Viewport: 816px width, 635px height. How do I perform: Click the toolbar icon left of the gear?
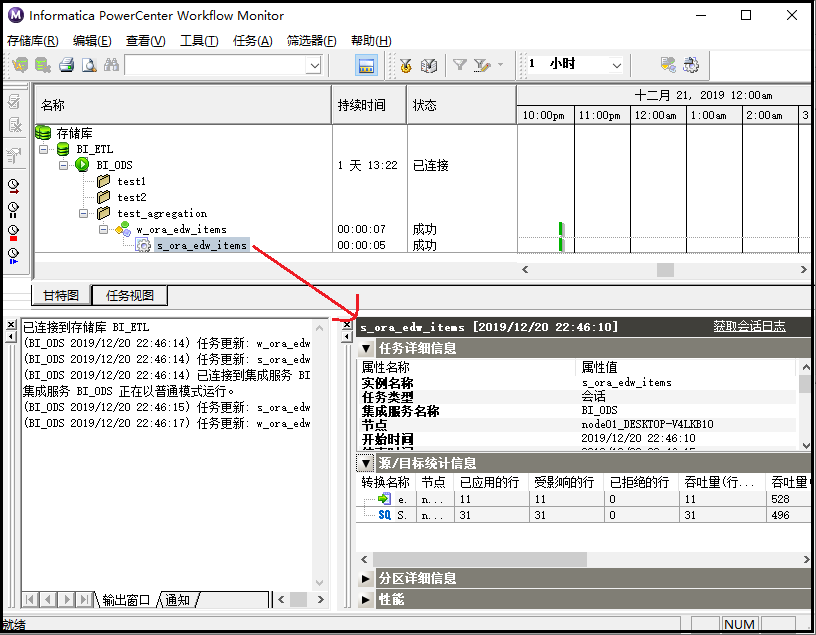coord(668,65)
